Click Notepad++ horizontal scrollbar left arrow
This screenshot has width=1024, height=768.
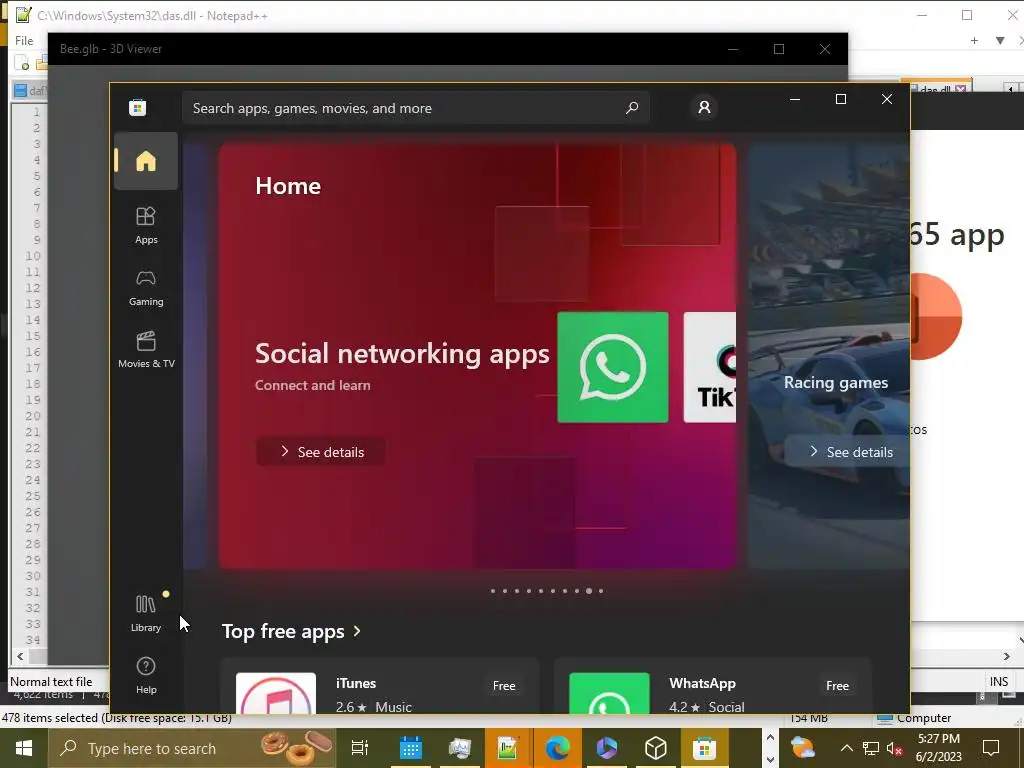click(x=20, y=656)
